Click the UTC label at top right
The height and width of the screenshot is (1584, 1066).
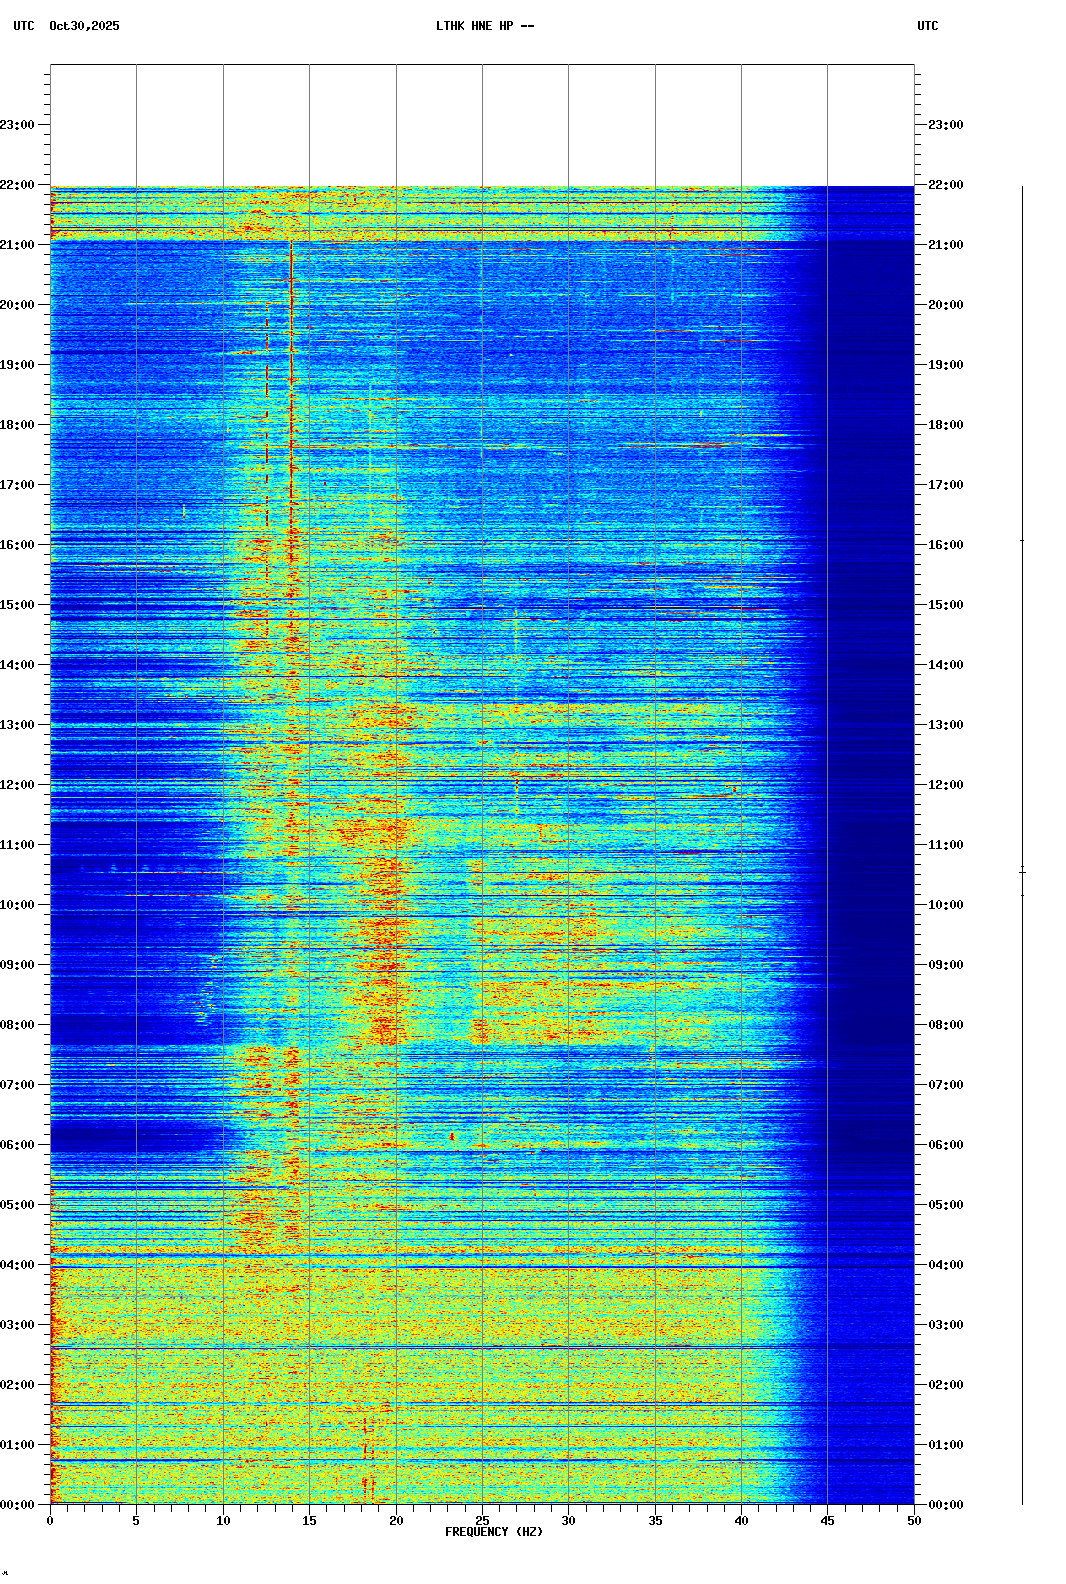[927, 26]
